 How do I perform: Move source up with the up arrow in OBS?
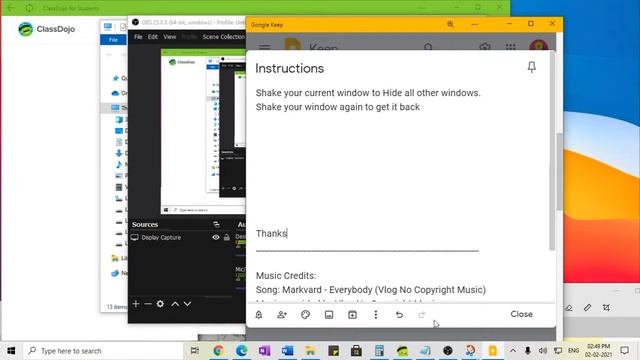point(175,304)
